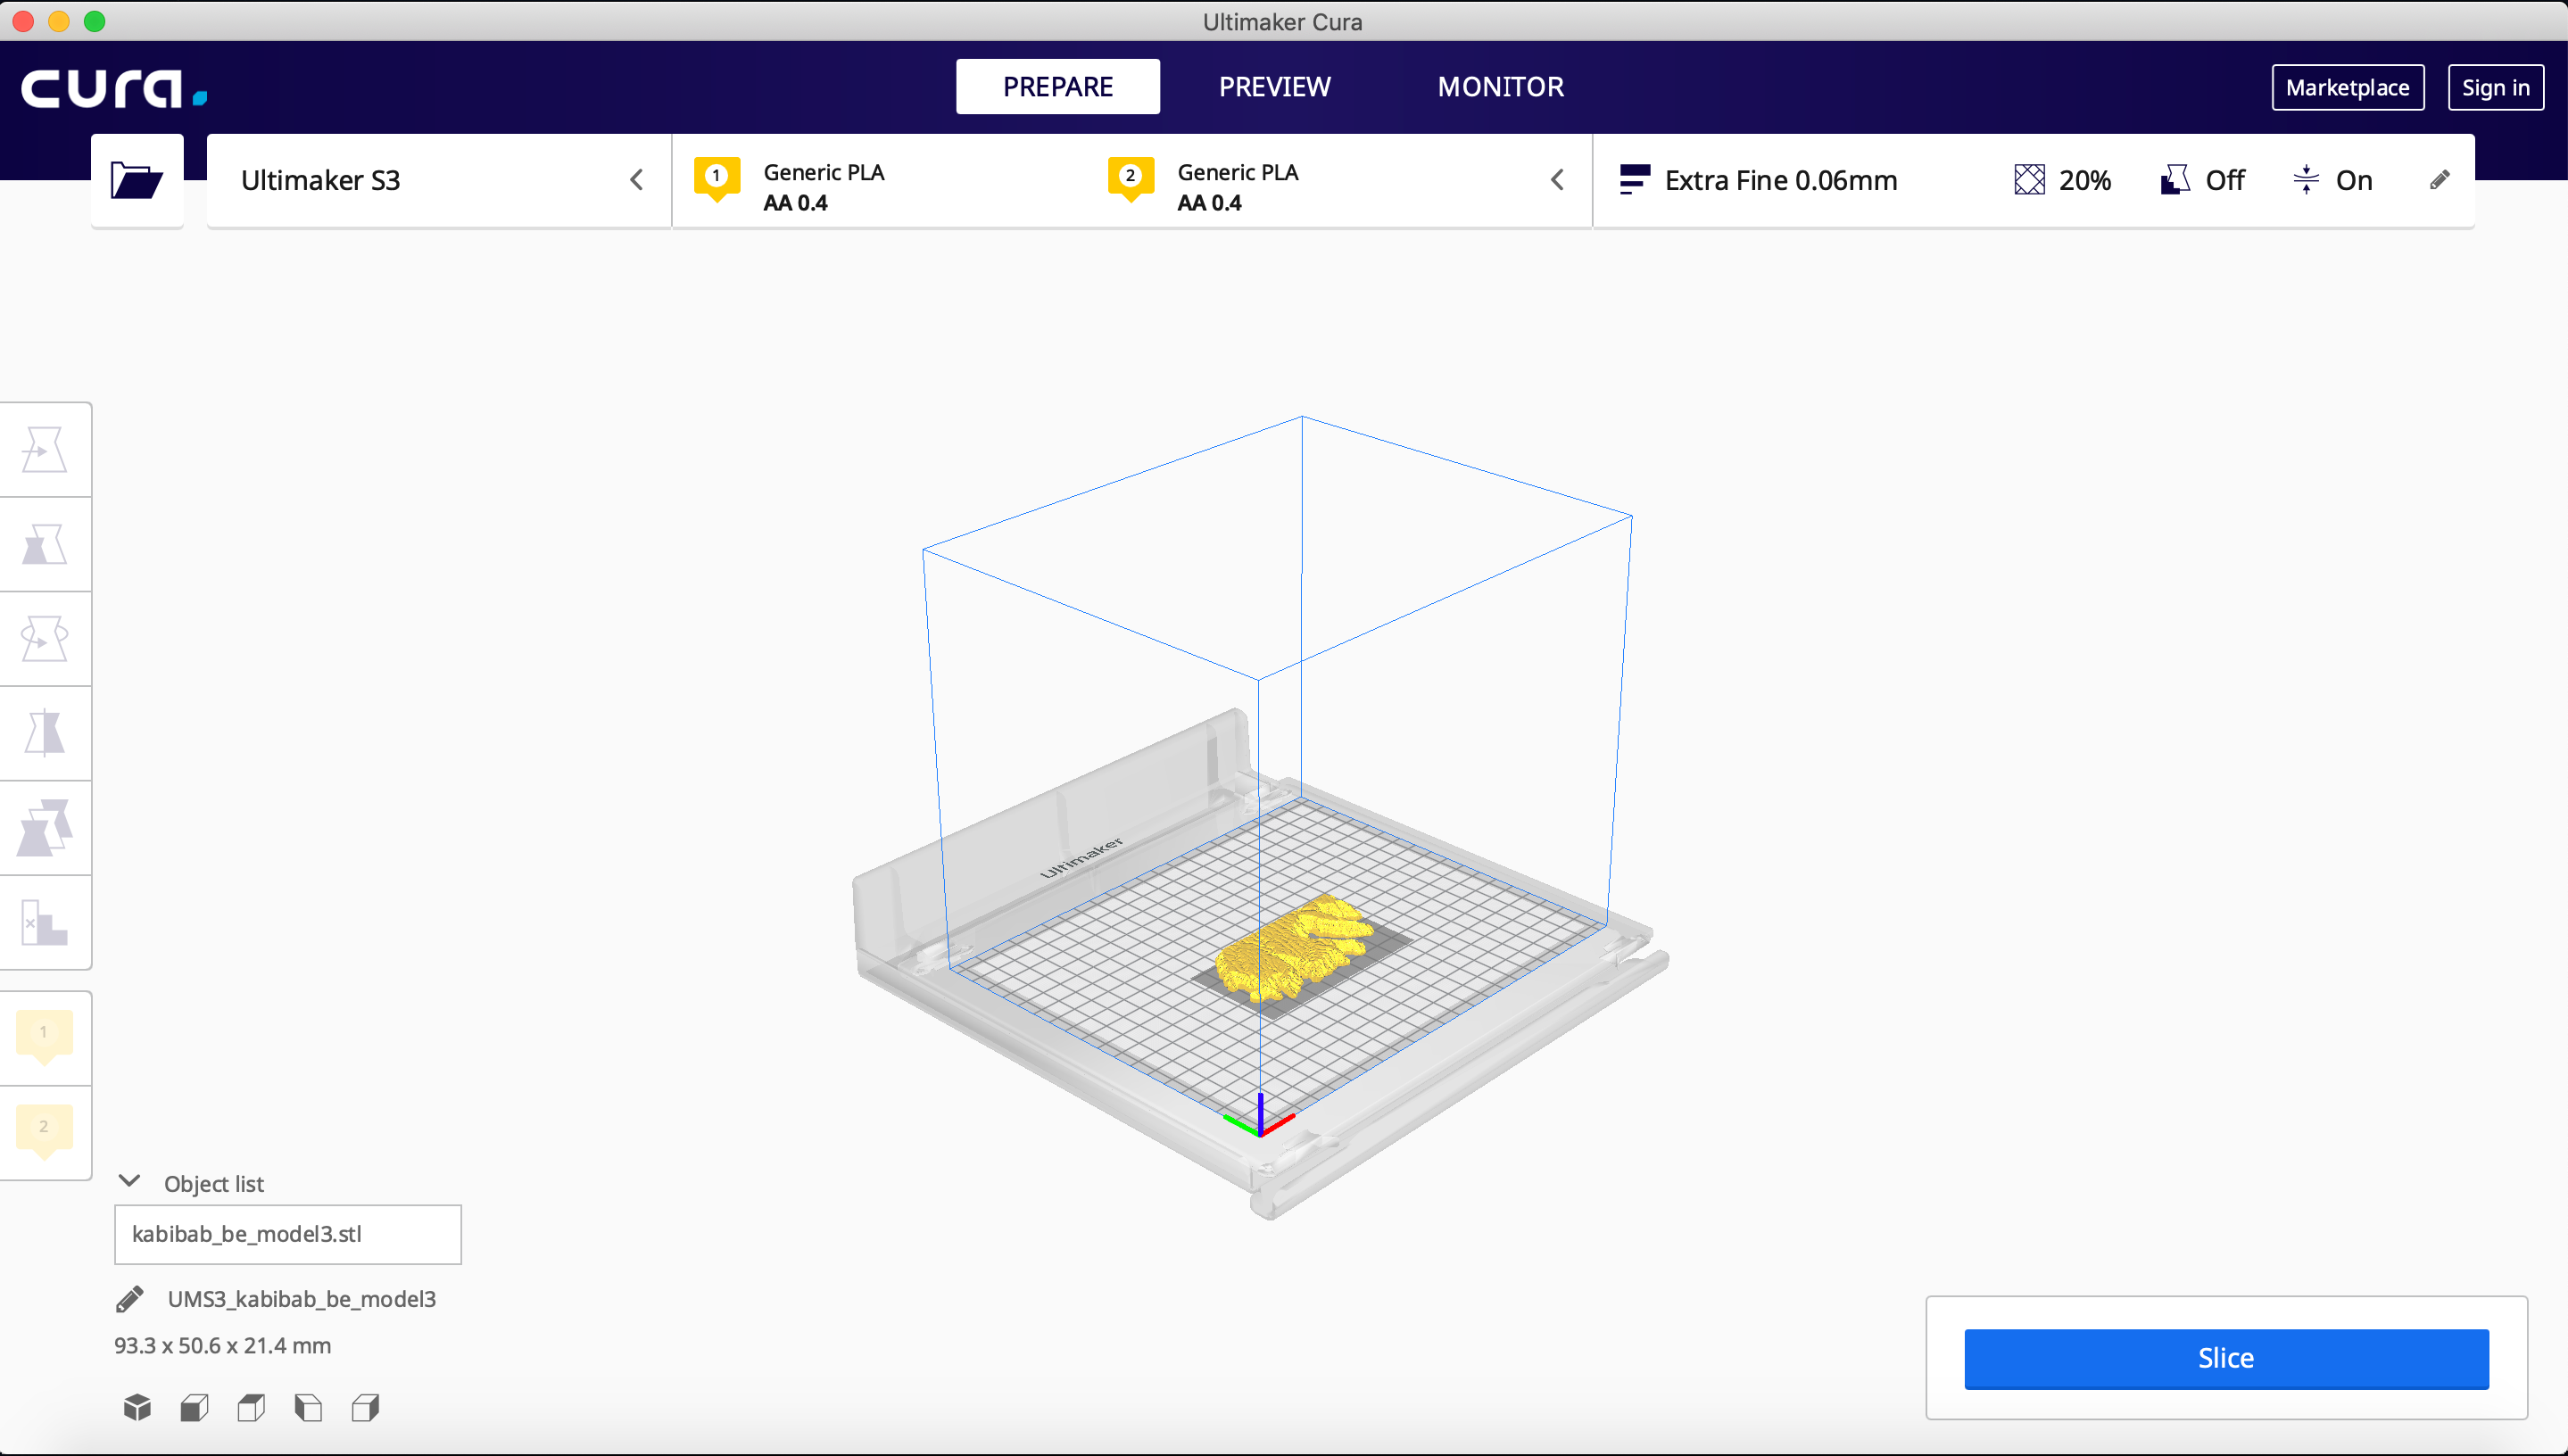The height and width of the screenshot is (1456, 2568).
Task: Switch to left side view cube icon
Action: 308,1408
